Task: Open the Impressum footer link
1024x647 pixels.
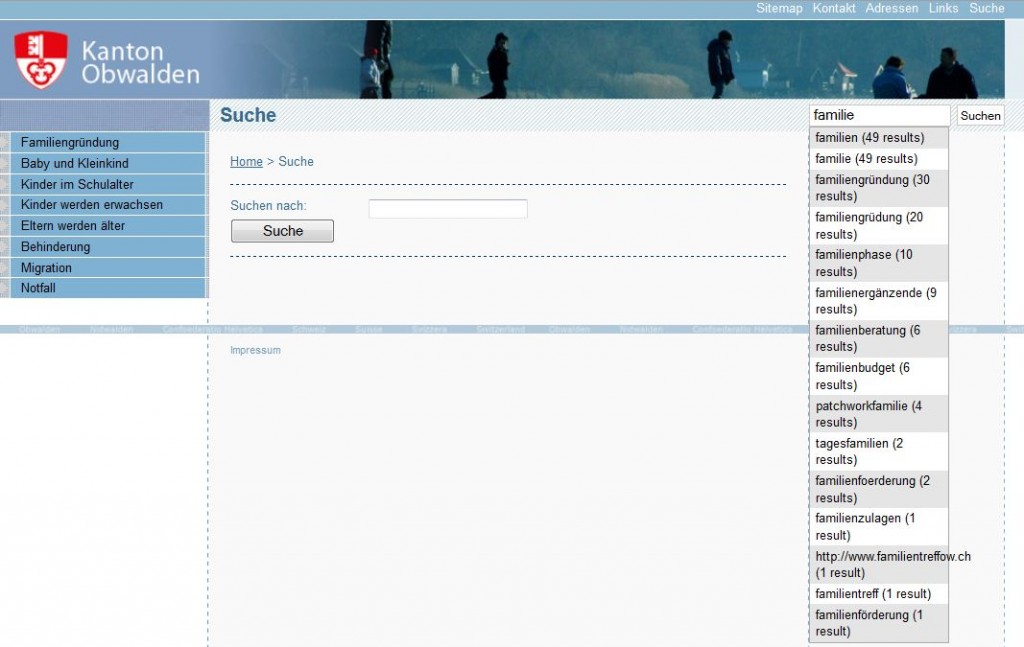Action: point(255,350)
